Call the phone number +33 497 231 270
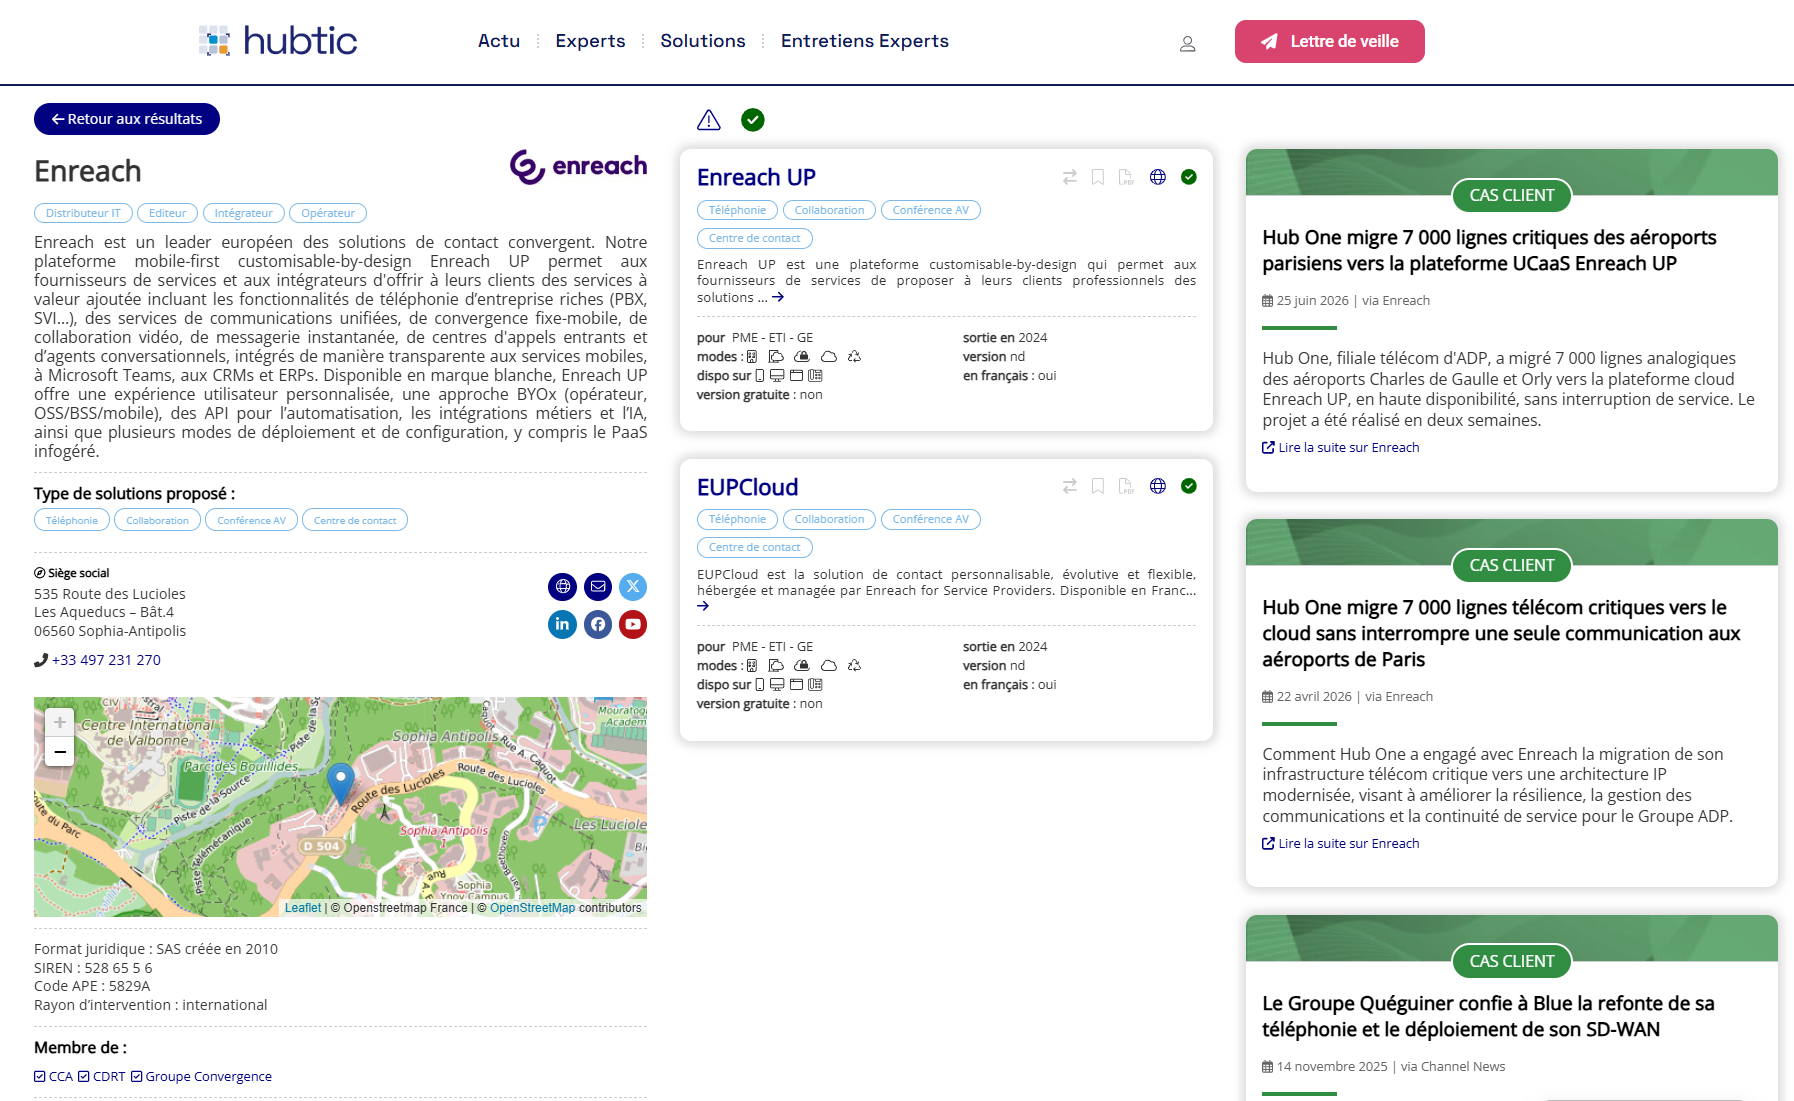This screenshot has width=1794, height=1101. [106, 660]
